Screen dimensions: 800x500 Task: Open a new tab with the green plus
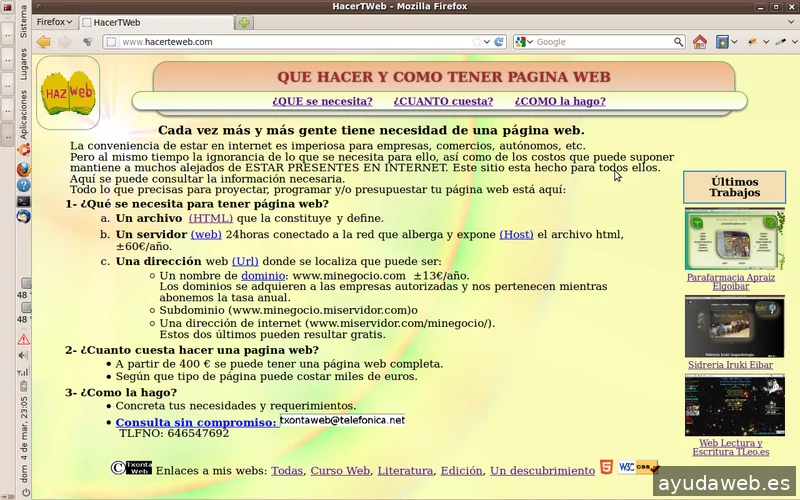pos(244,22)
